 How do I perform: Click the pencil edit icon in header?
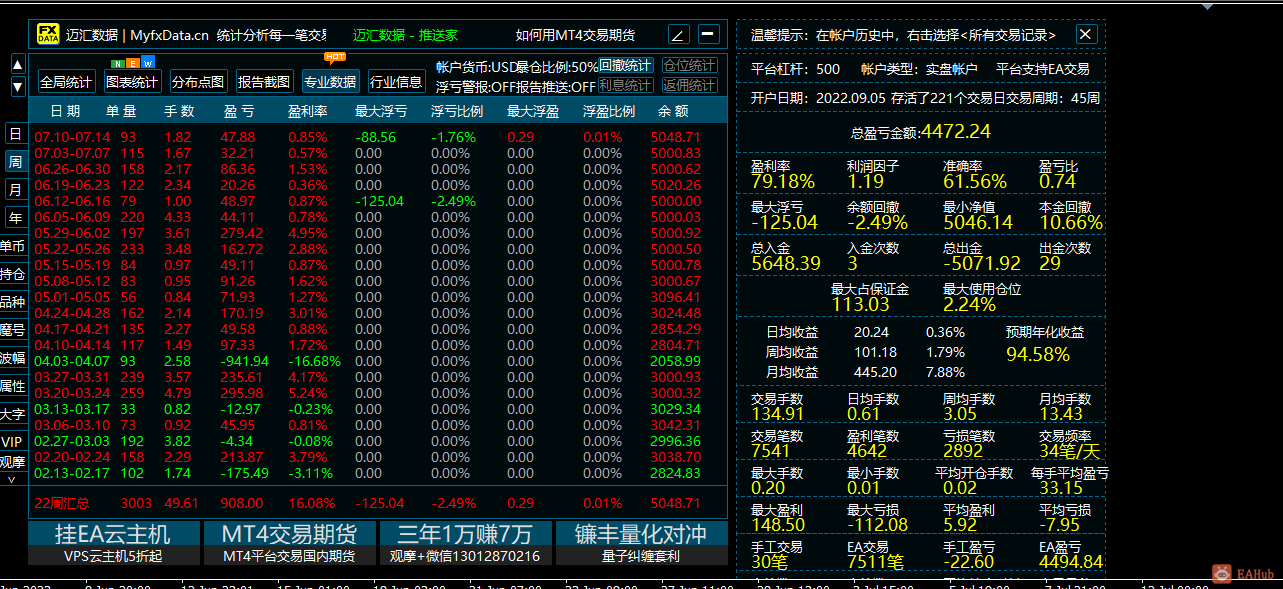(678, 35)
